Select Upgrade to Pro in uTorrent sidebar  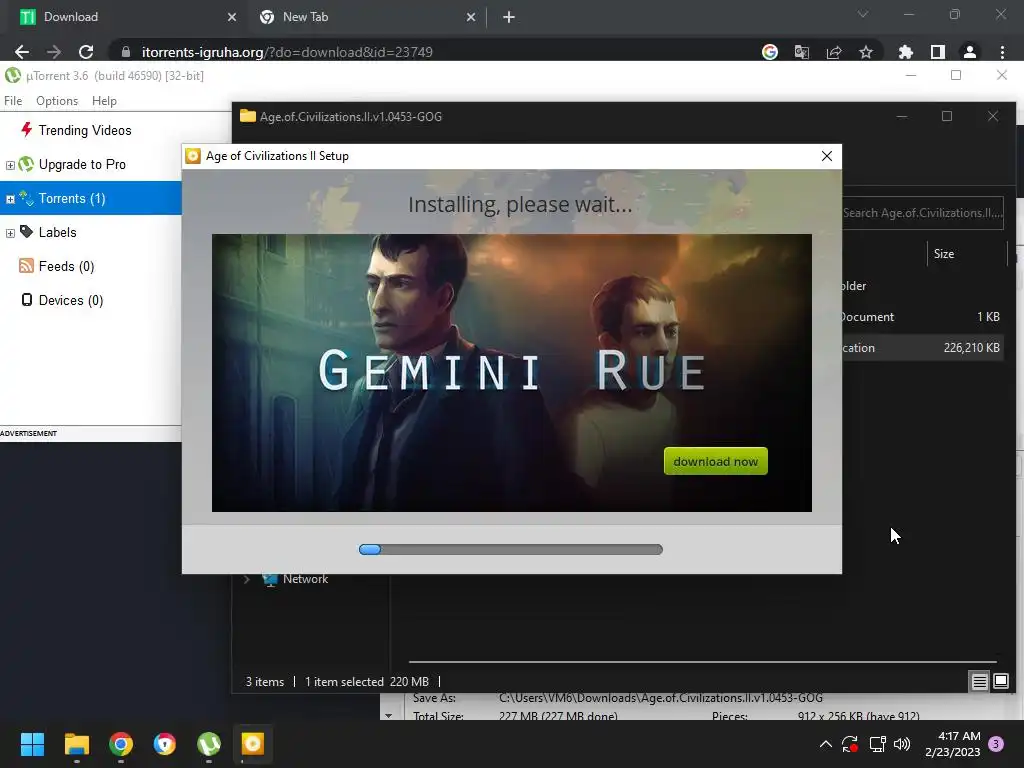(x=82, y=164)
